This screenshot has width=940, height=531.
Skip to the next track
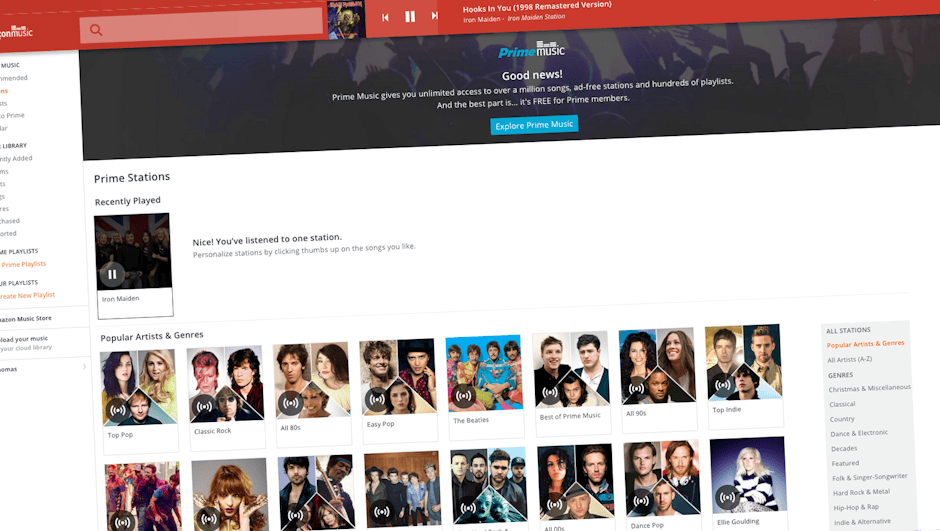tap(434, 16)
